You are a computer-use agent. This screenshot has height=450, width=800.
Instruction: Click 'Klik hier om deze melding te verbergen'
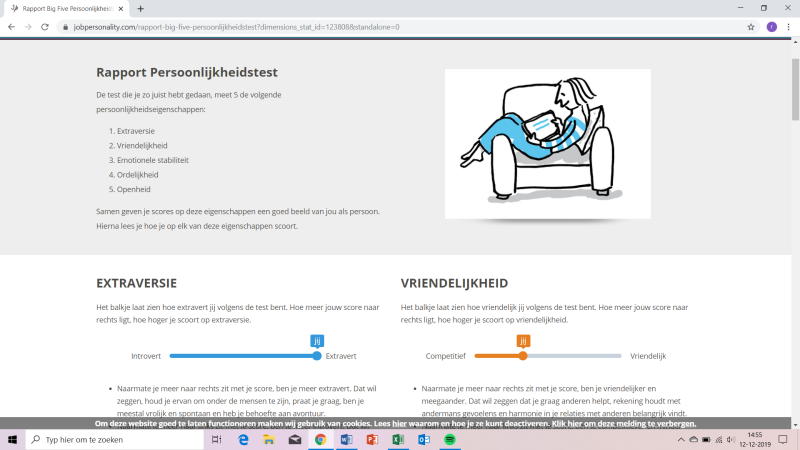click(x=623, y=423)
